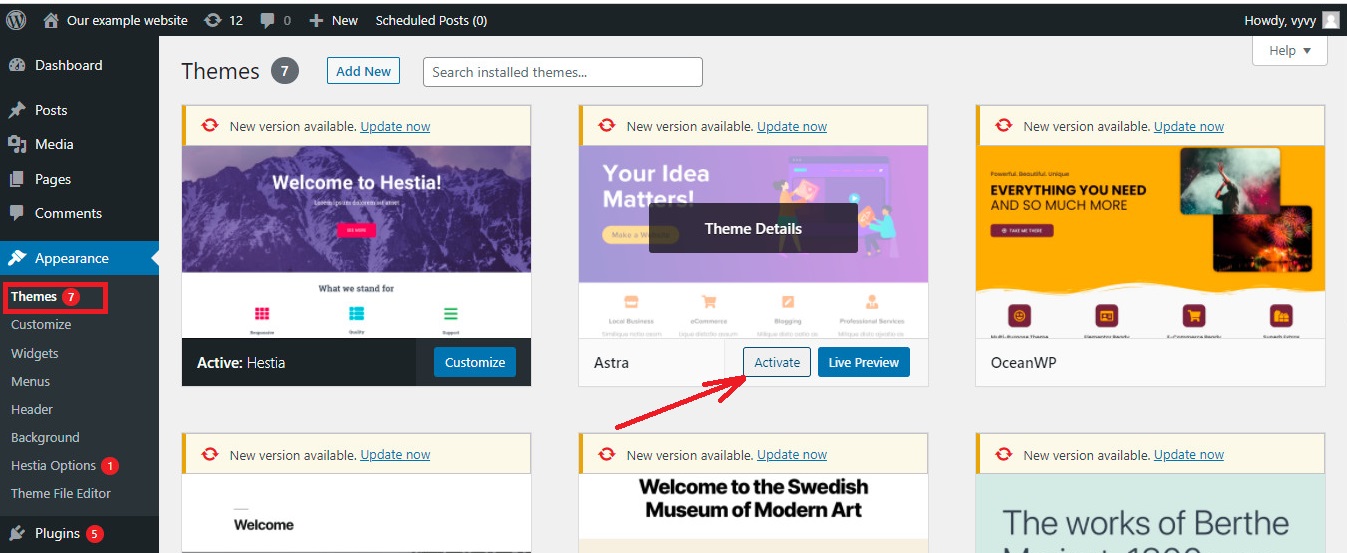This screenshot has height=553, width=1347.
Task: Click the Plugins plug icon
Action: (17, 533)
